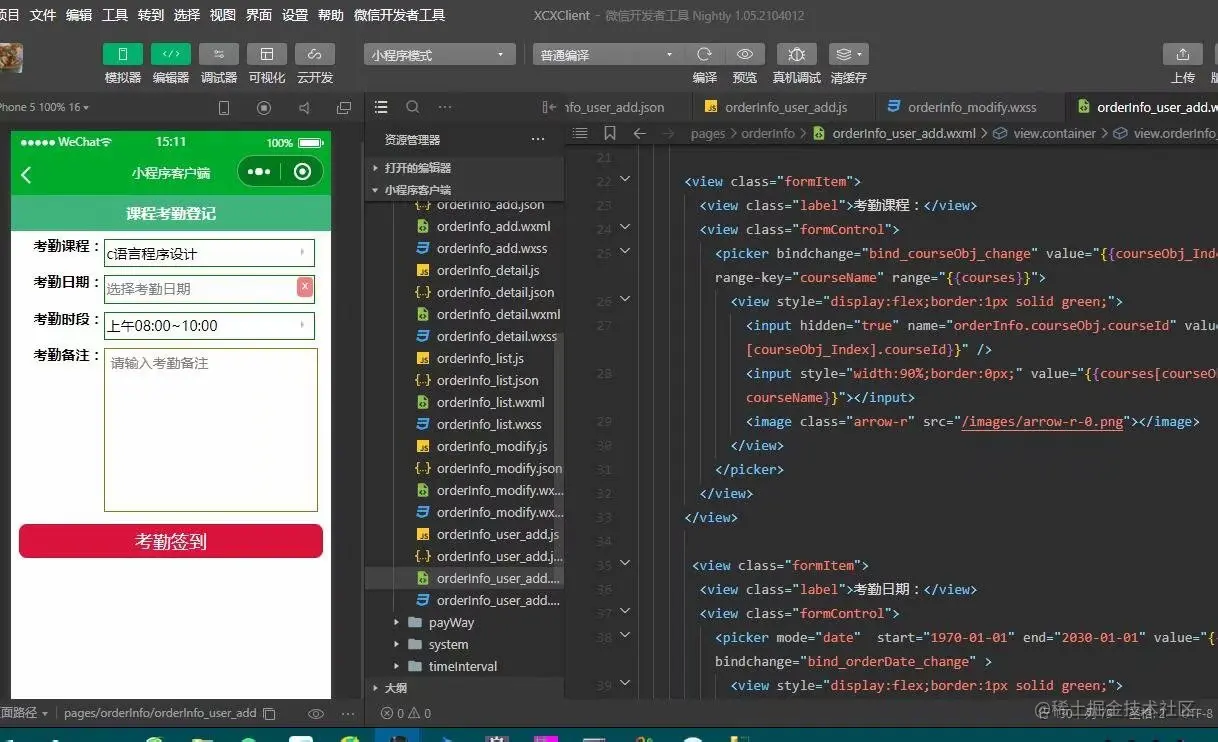Expand the payWay folder
Viewport: 1218px width, 742px height.
(x=465, y=622)
